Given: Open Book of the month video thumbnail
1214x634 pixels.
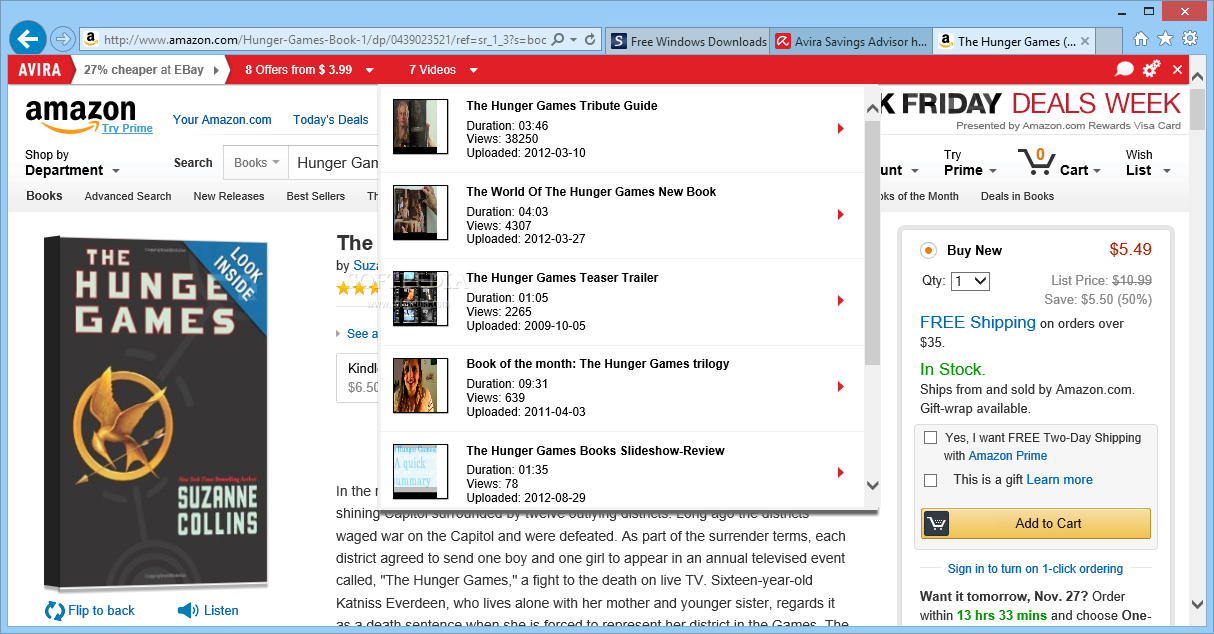Looking at the screenshot, I should (x=420, y=385).
